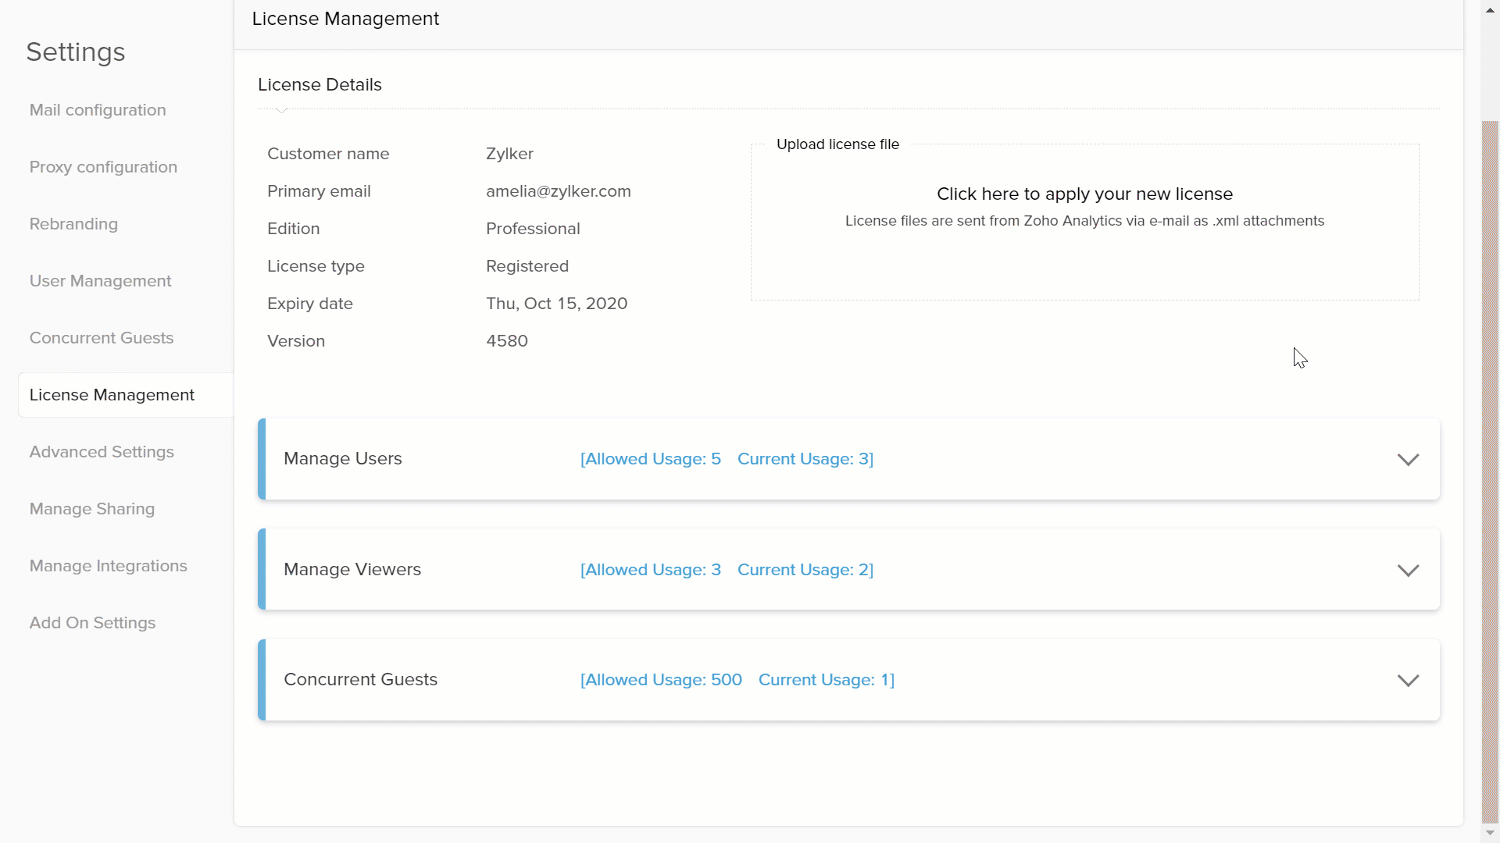Viewport: 1500px width, 843px height.
Task: Expand the Concurrent Guests section chevron
Action: pos(1408,680)
